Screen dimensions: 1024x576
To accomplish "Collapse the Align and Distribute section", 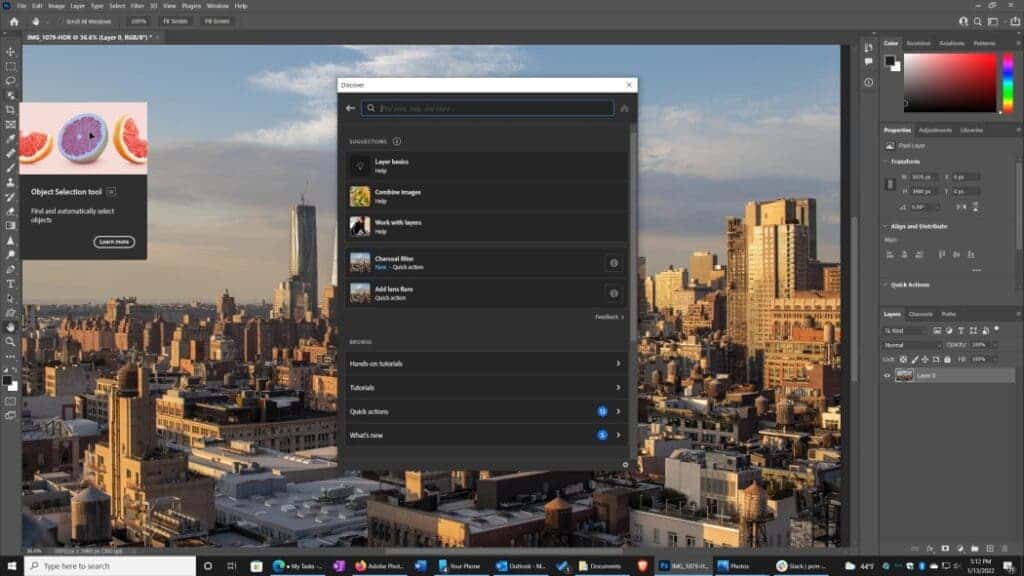I will 886,226.
